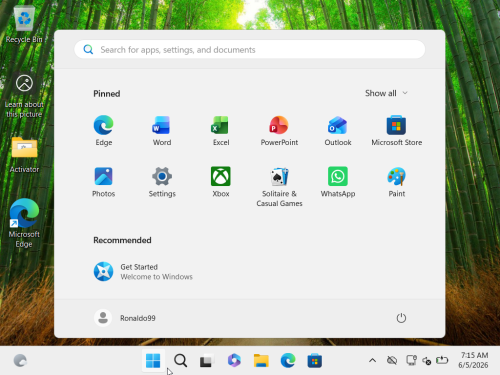The width and height of the screenshot is (500, 375).
Task: Show hidden system tray icons
Action: [x=373, y=360]
